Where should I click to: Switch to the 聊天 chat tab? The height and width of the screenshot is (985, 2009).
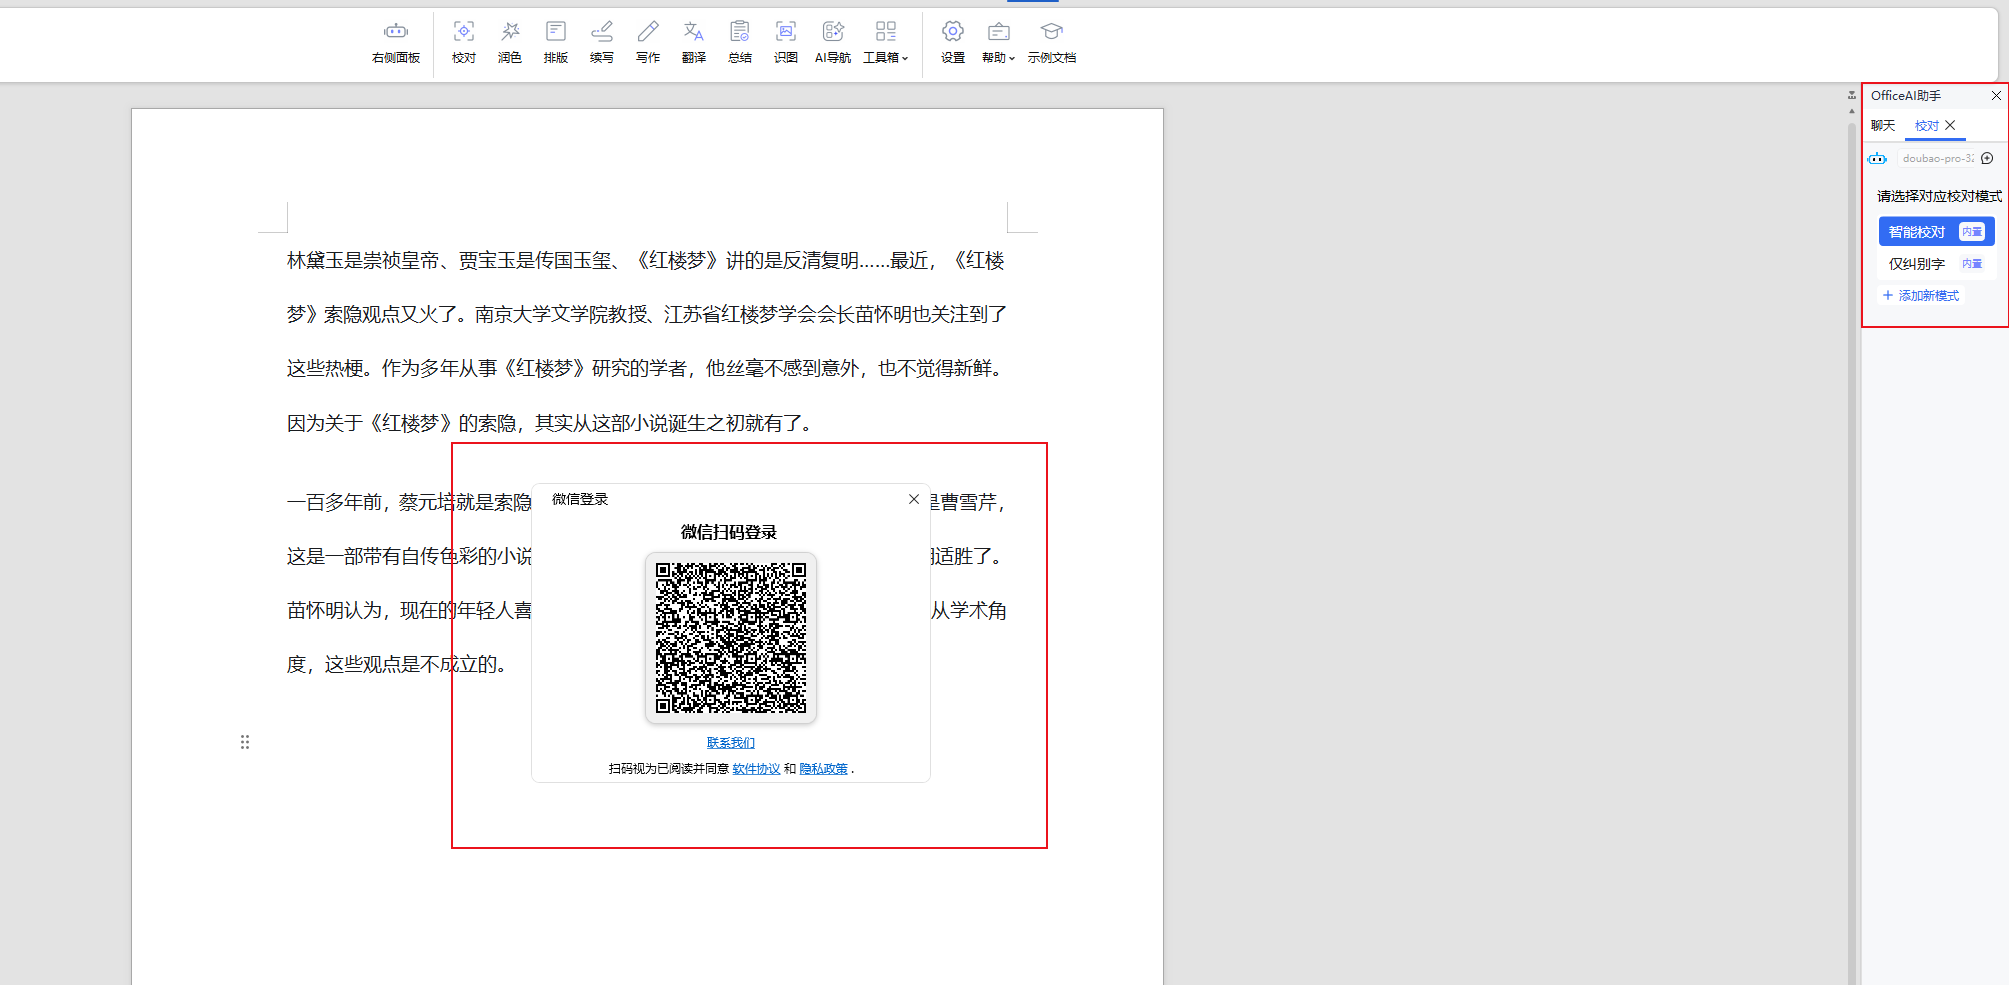coord(1883,126)
